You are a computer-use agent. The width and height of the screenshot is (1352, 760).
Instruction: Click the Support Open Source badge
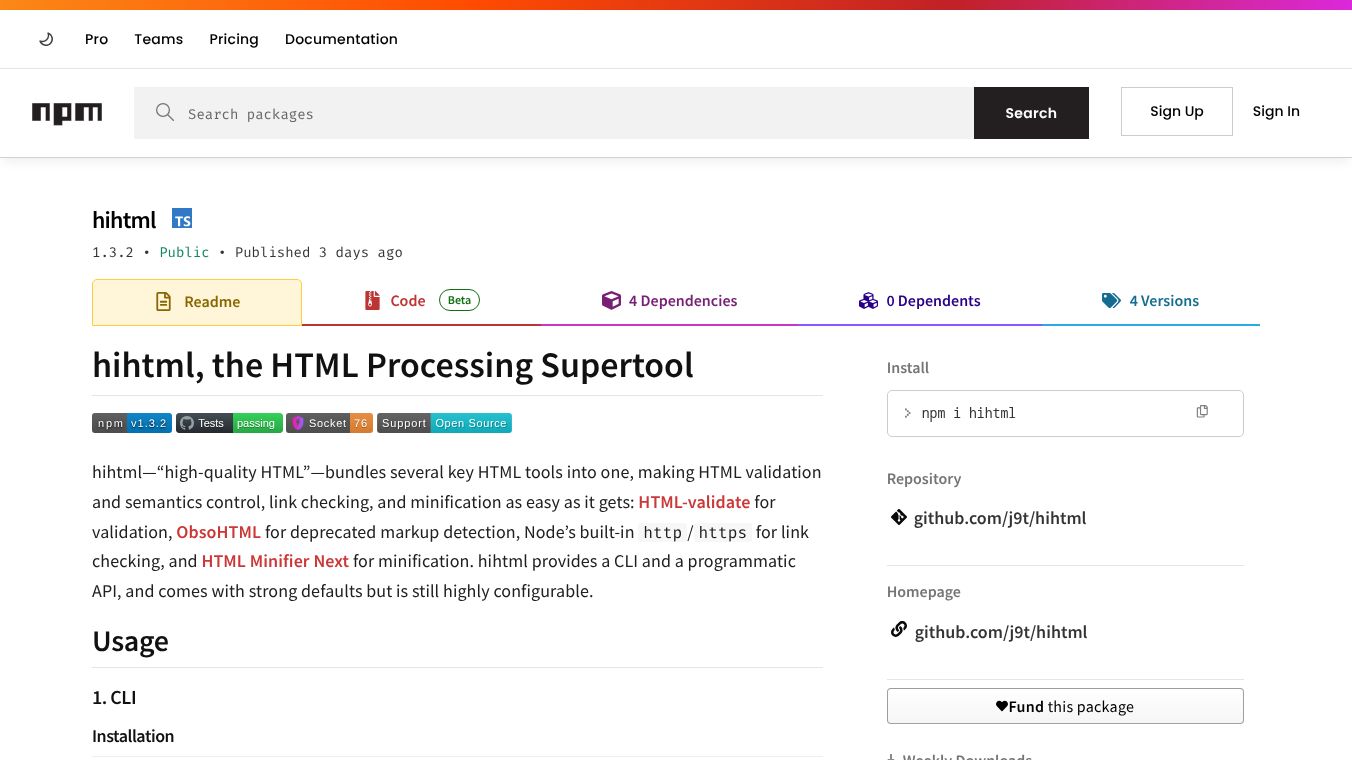click(444, 423)
